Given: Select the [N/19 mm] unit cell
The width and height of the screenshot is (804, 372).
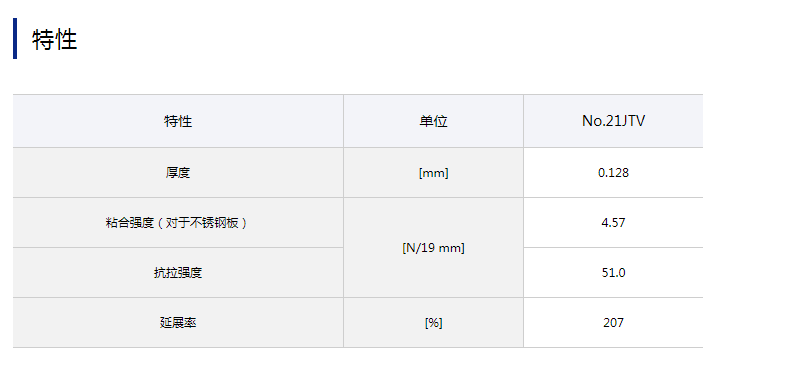Looking at the screenshot, I should [x=433, y=248].
